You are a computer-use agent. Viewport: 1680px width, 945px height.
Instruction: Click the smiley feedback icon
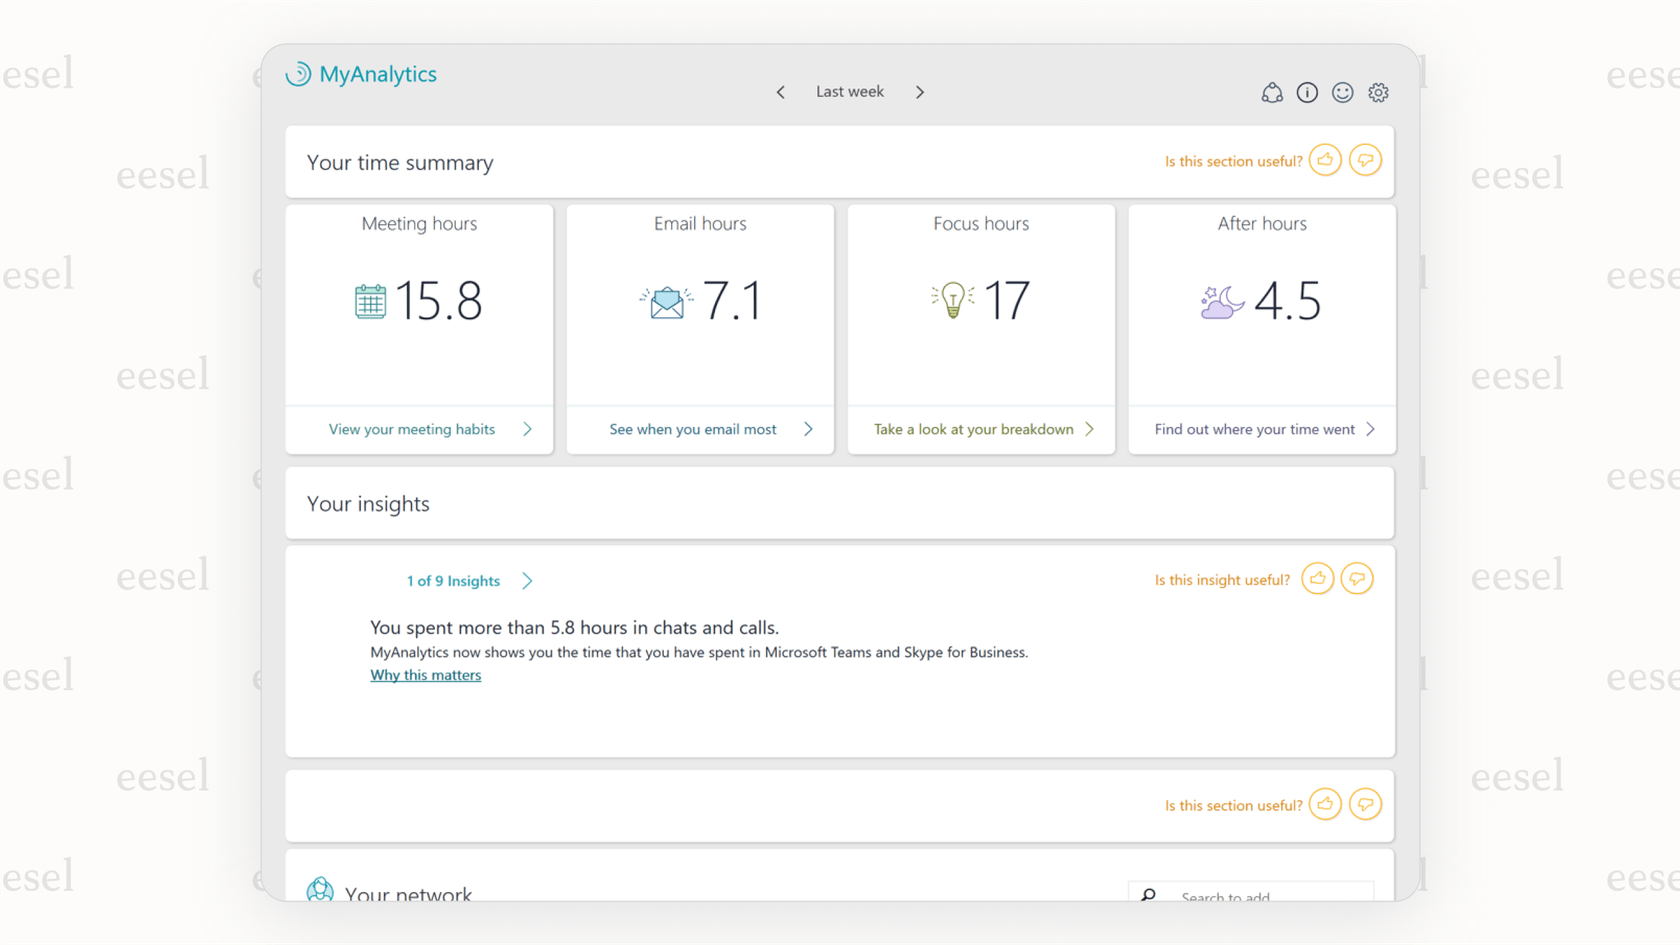pyautogui.click(x=1343, y=92)
